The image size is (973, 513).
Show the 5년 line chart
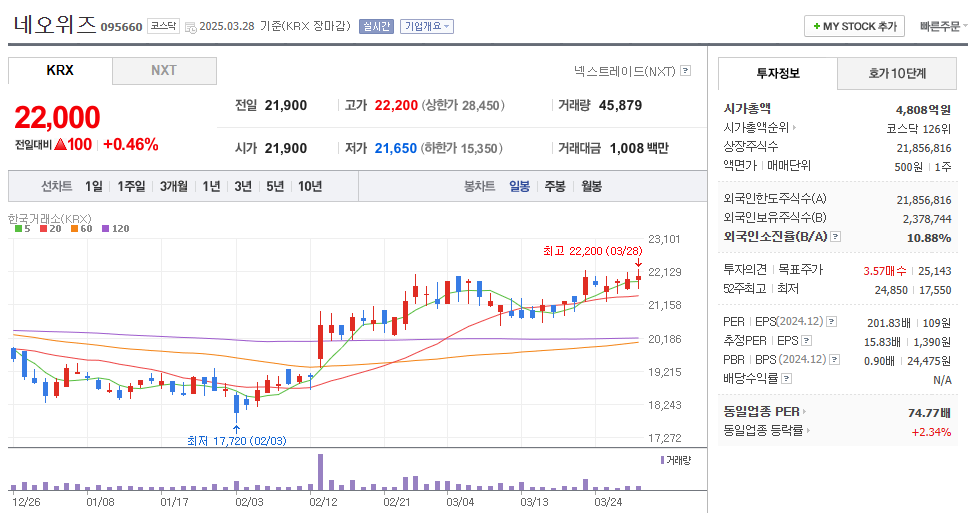pyautogui.click(x=275, y=186)
